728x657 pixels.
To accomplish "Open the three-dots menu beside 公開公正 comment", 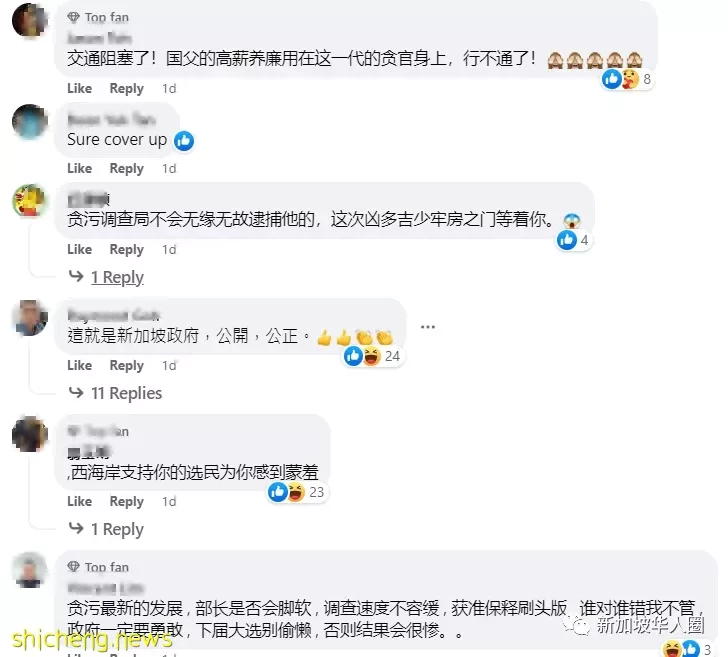I will (428, 327).
